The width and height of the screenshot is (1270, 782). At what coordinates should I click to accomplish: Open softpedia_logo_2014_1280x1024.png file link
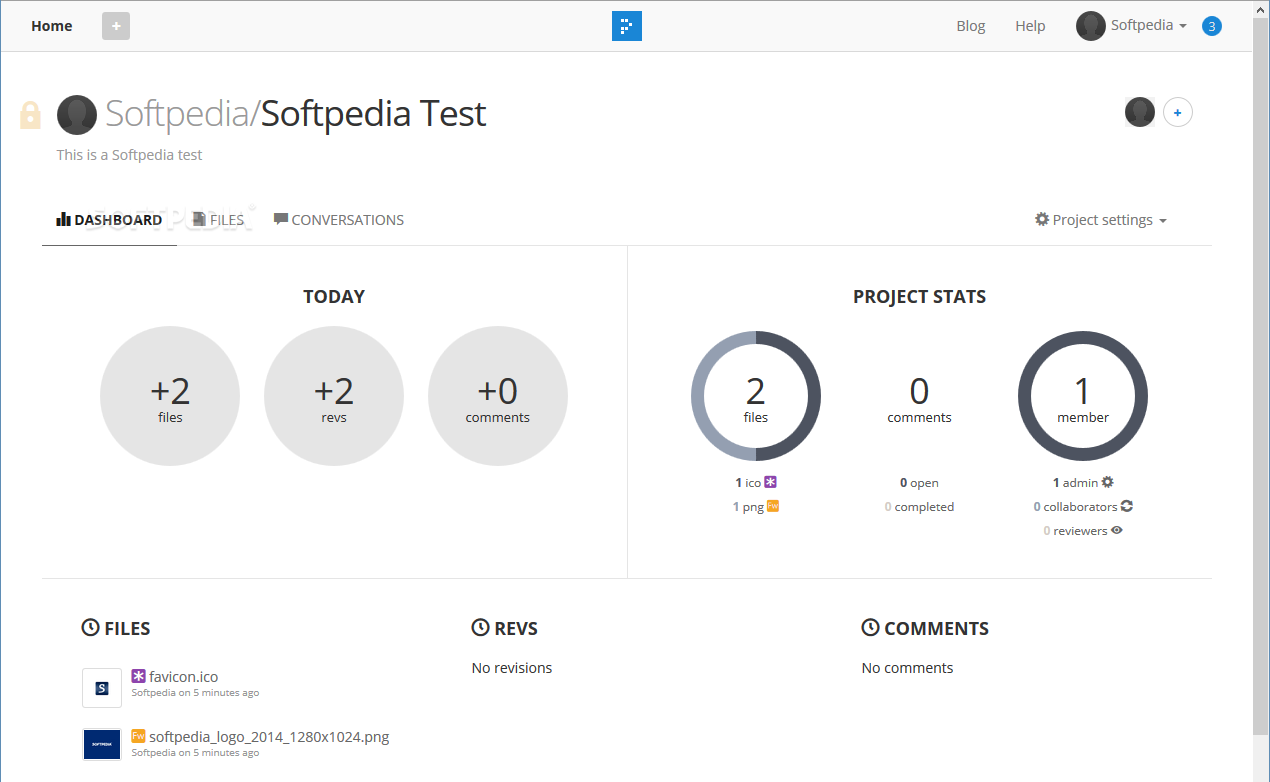[269, 737]
